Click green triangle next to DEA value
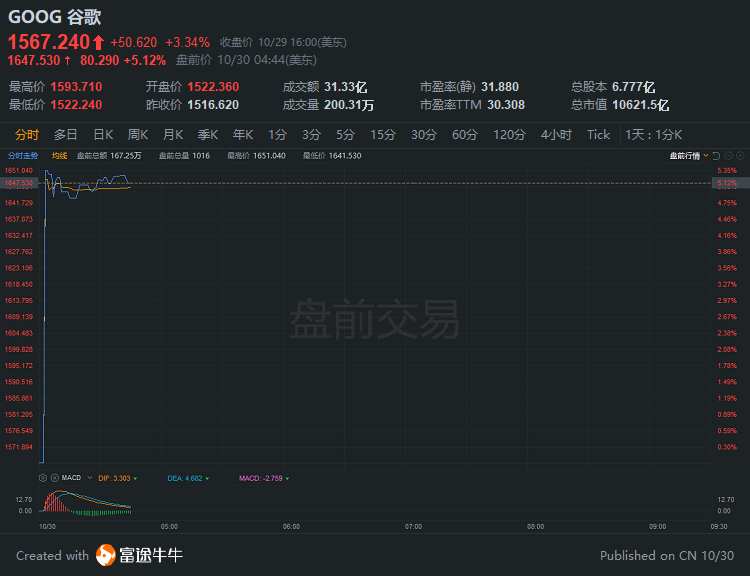Image resolution: width=750 pixels, height=576 pixels. point(207,478)
